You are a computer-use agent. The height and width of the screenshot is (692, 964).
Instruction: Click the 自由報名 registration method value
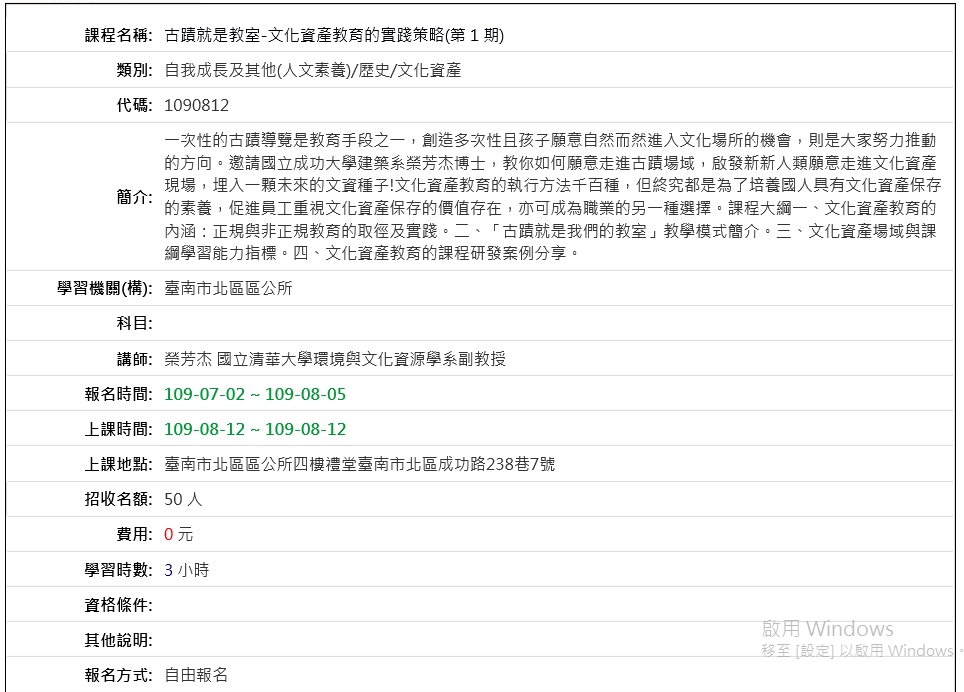click(x=196, y=675)
